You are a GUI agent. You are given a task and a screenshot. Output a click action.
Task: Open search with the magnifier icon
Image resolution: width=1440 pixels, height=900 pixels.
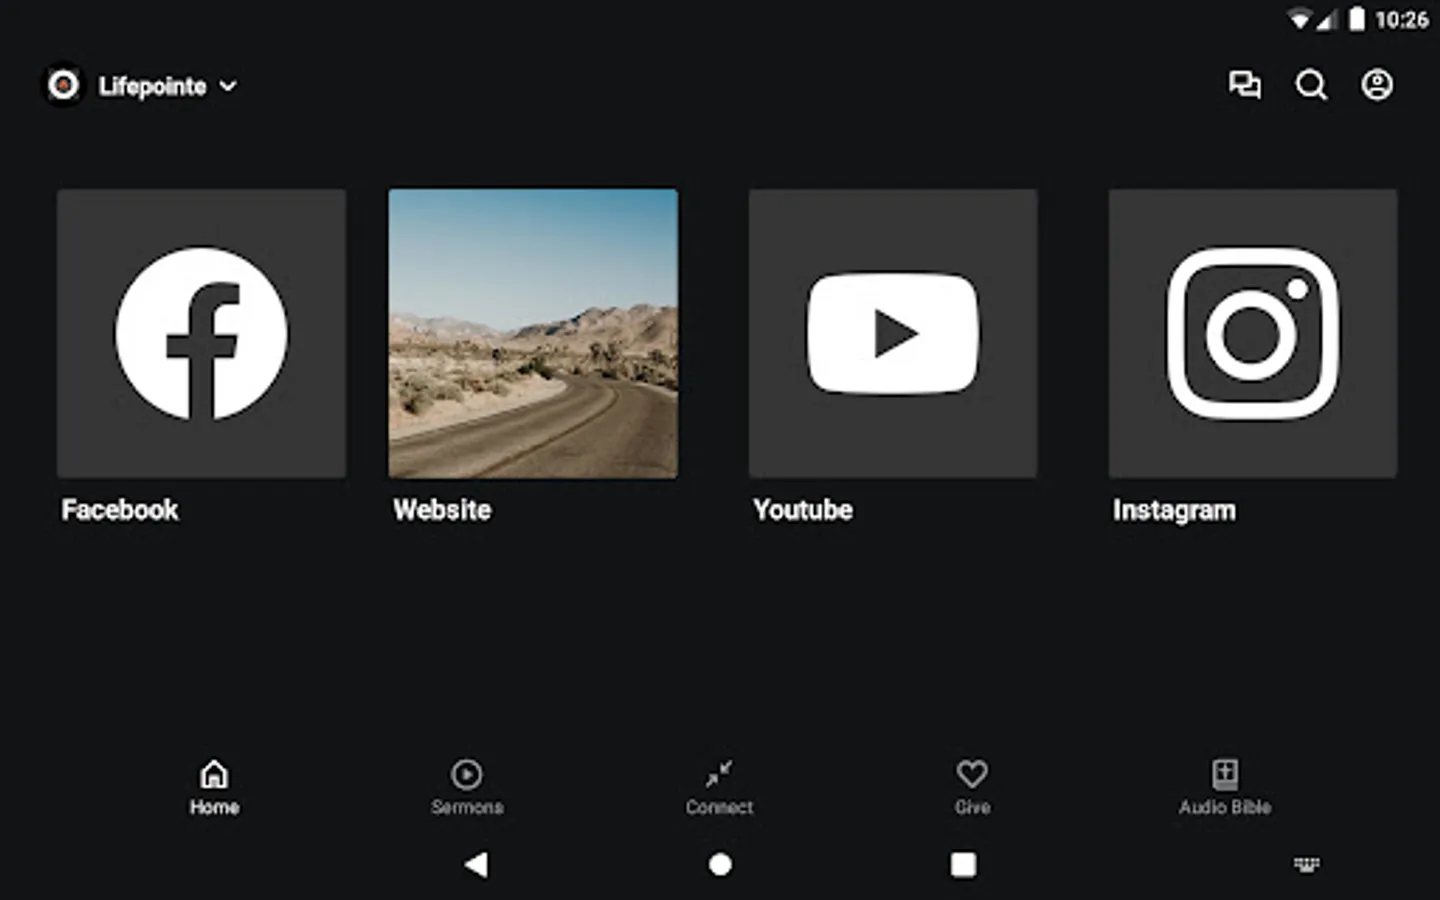point(1311,85)
